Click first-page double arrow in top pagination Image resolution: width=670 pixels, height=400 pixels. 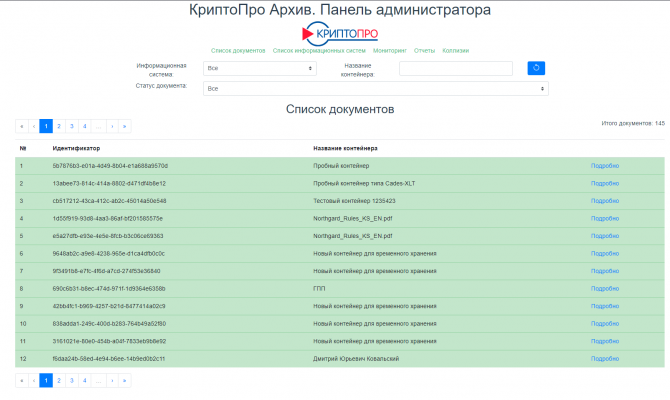tap(21, 126)
